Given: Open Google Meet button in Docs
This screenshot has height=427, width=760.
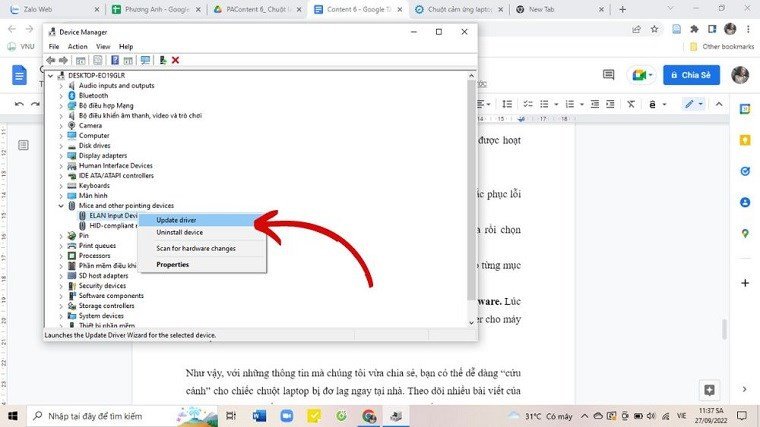Looking at the screenshot, I should point(640,76).
